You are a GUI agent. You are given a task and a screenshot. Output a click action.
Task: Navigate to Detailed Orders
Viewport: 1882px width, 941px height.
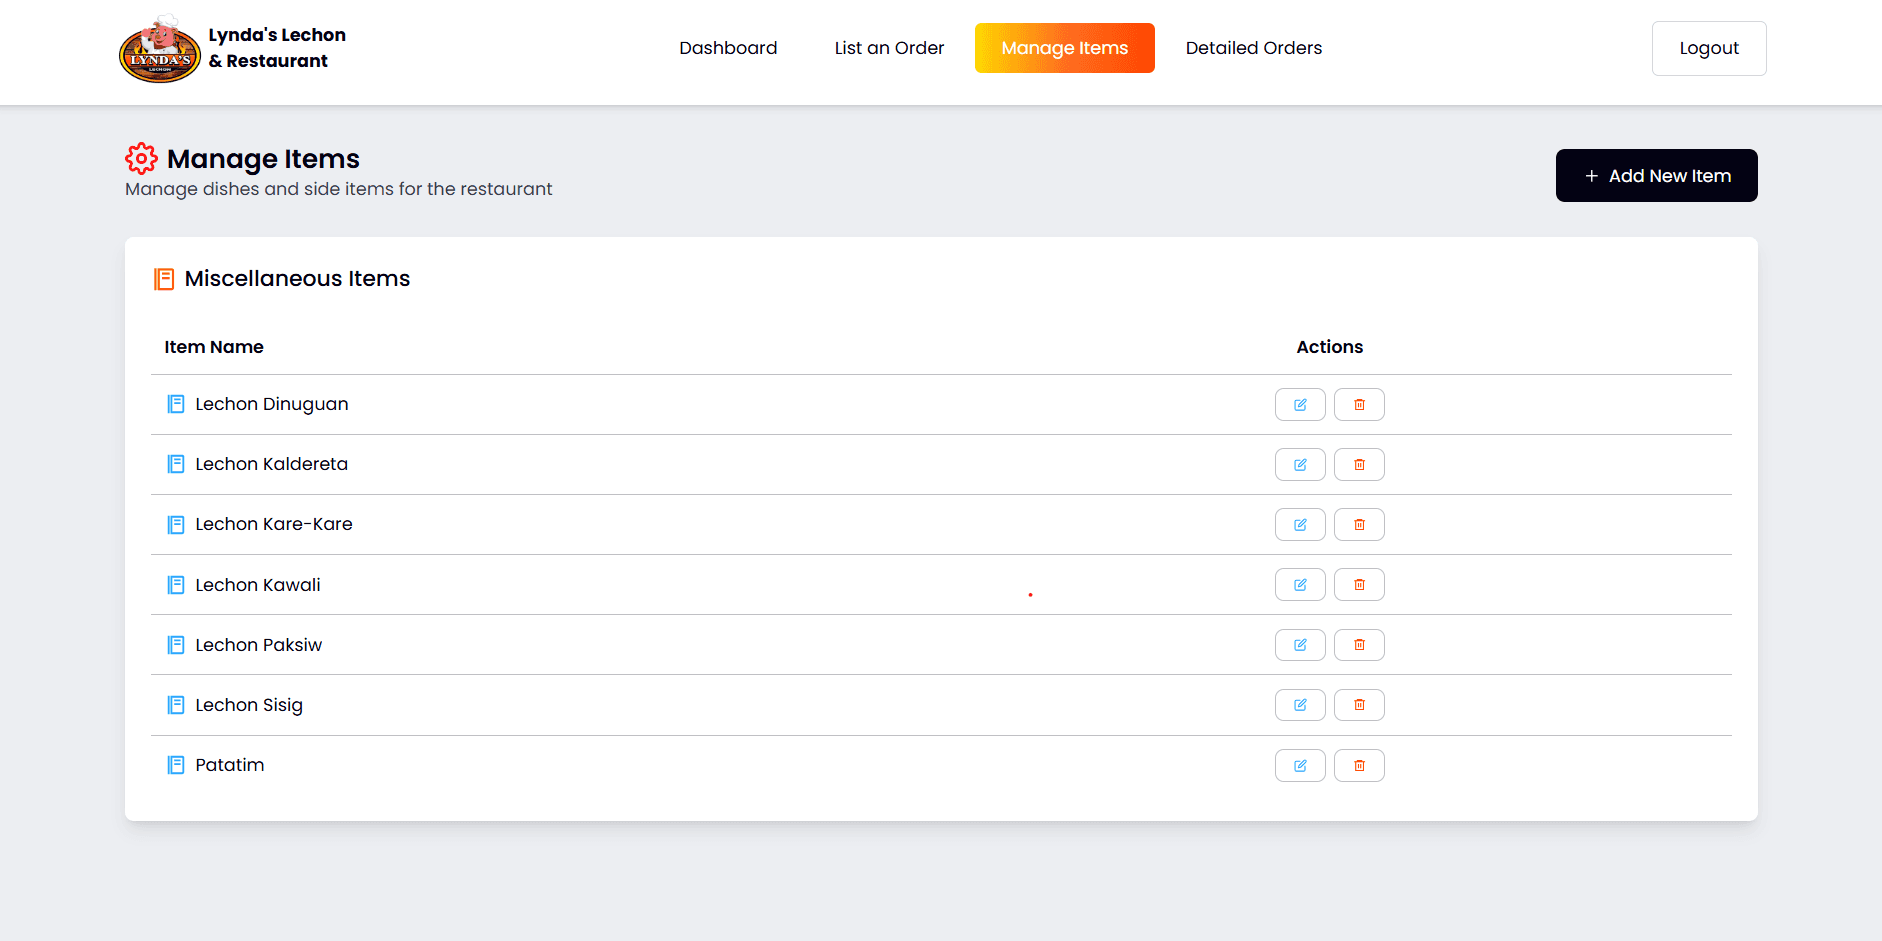(x=1253, y=48)
